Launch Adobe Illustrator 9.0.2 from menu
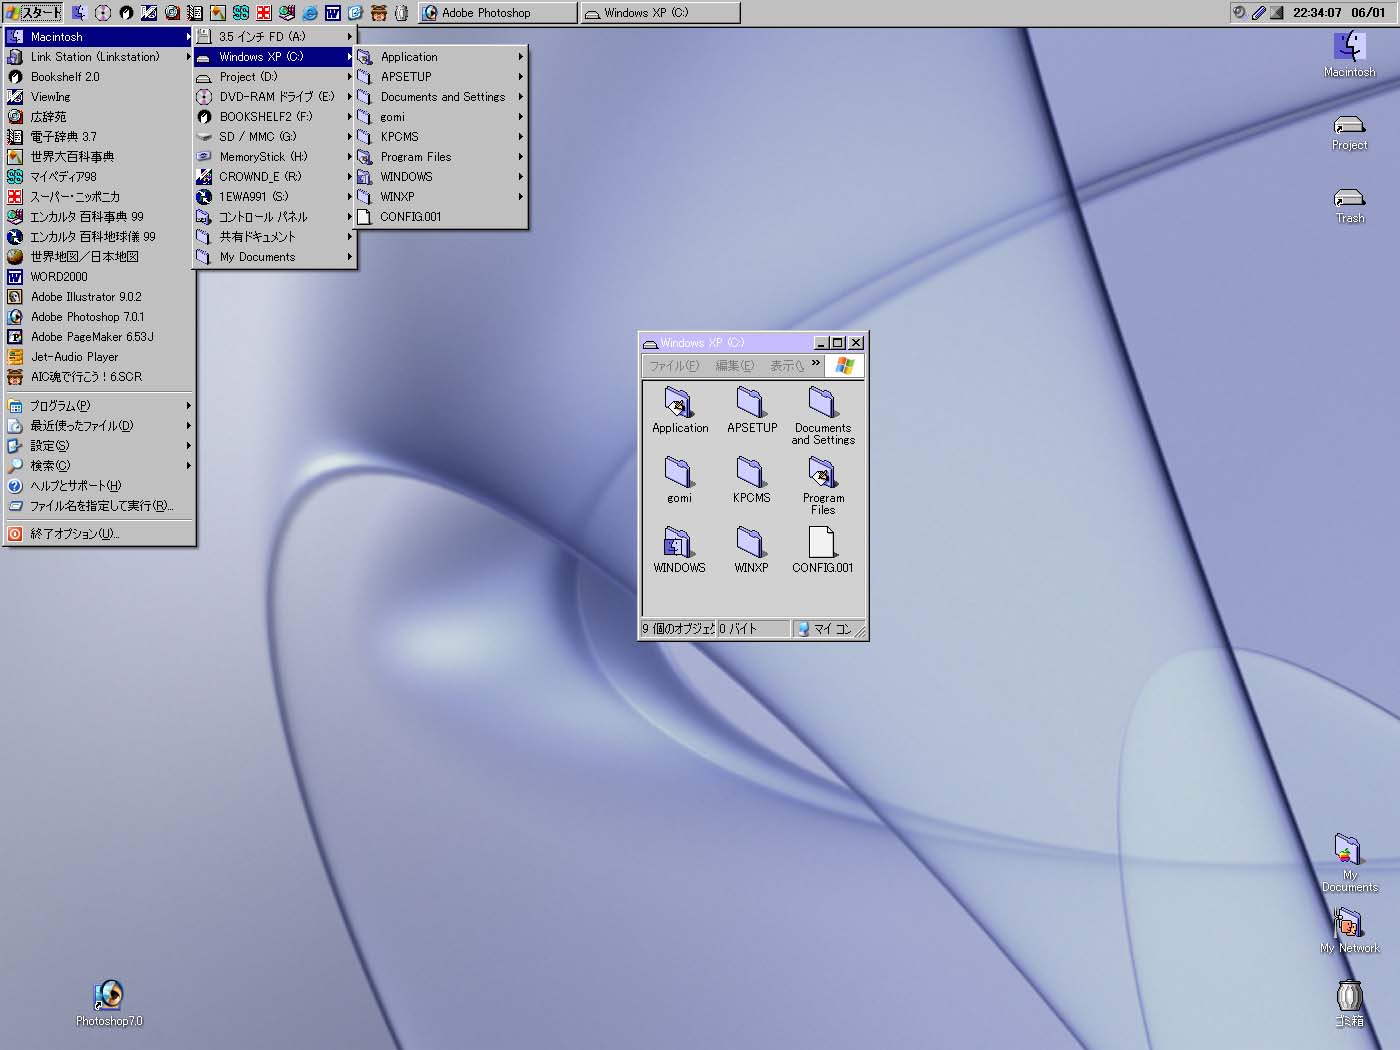The image size is (1400, 1050). point(98,296)
